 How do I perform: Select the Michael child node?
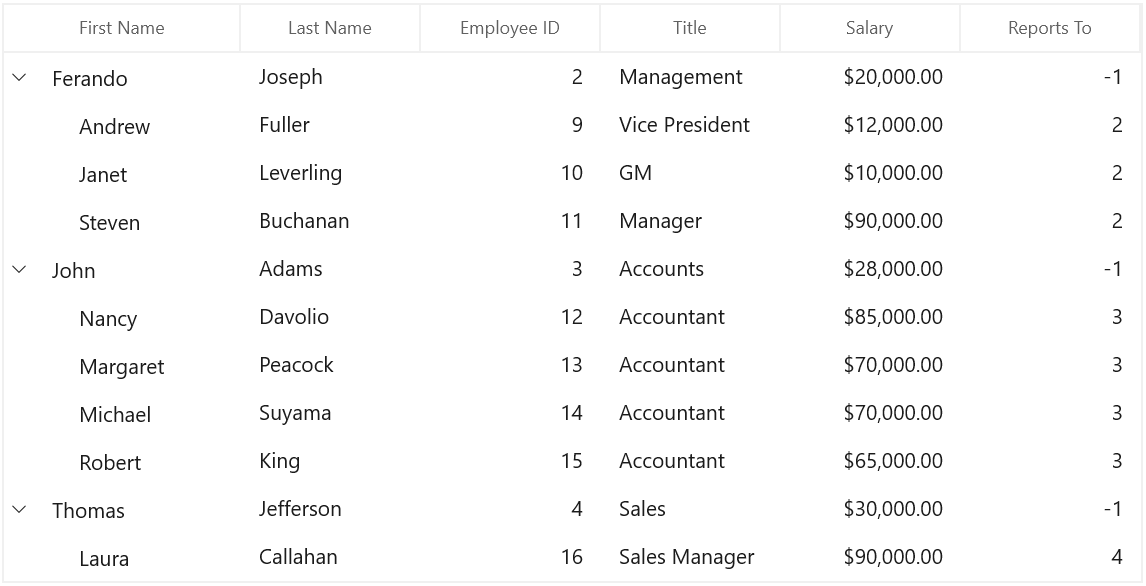[x=115, y=414]
